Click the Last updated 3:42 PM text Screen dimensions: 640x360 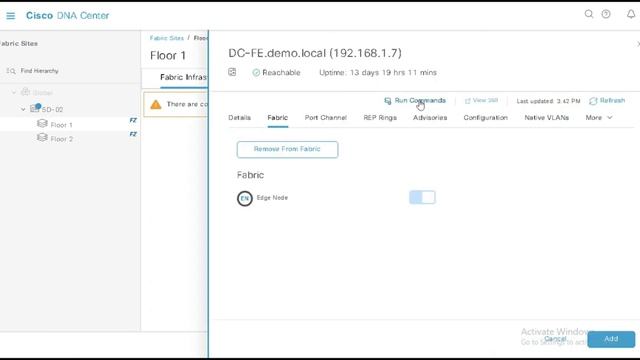(x=548, y=101)
